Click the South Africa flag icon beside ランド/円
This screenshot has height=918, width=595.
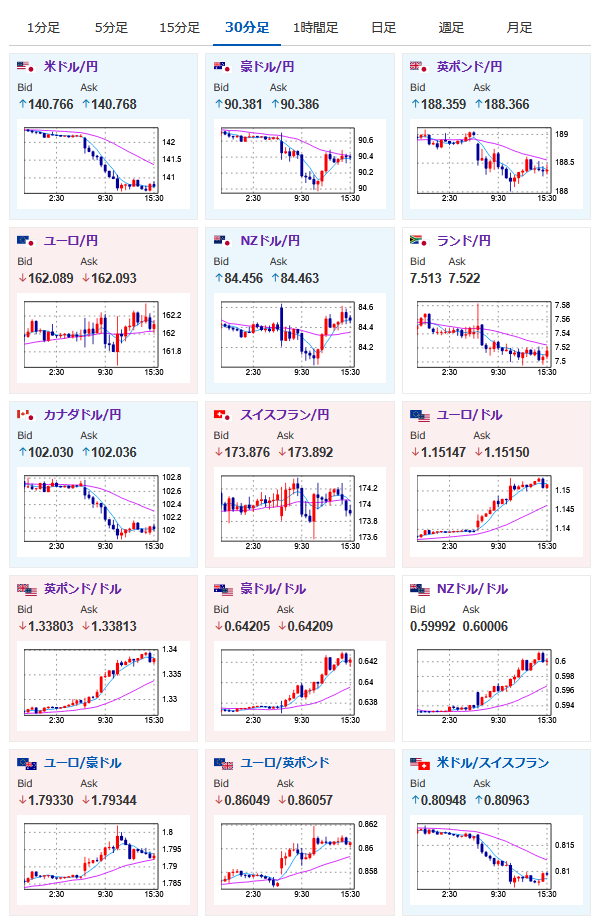(x=418, y=241)
